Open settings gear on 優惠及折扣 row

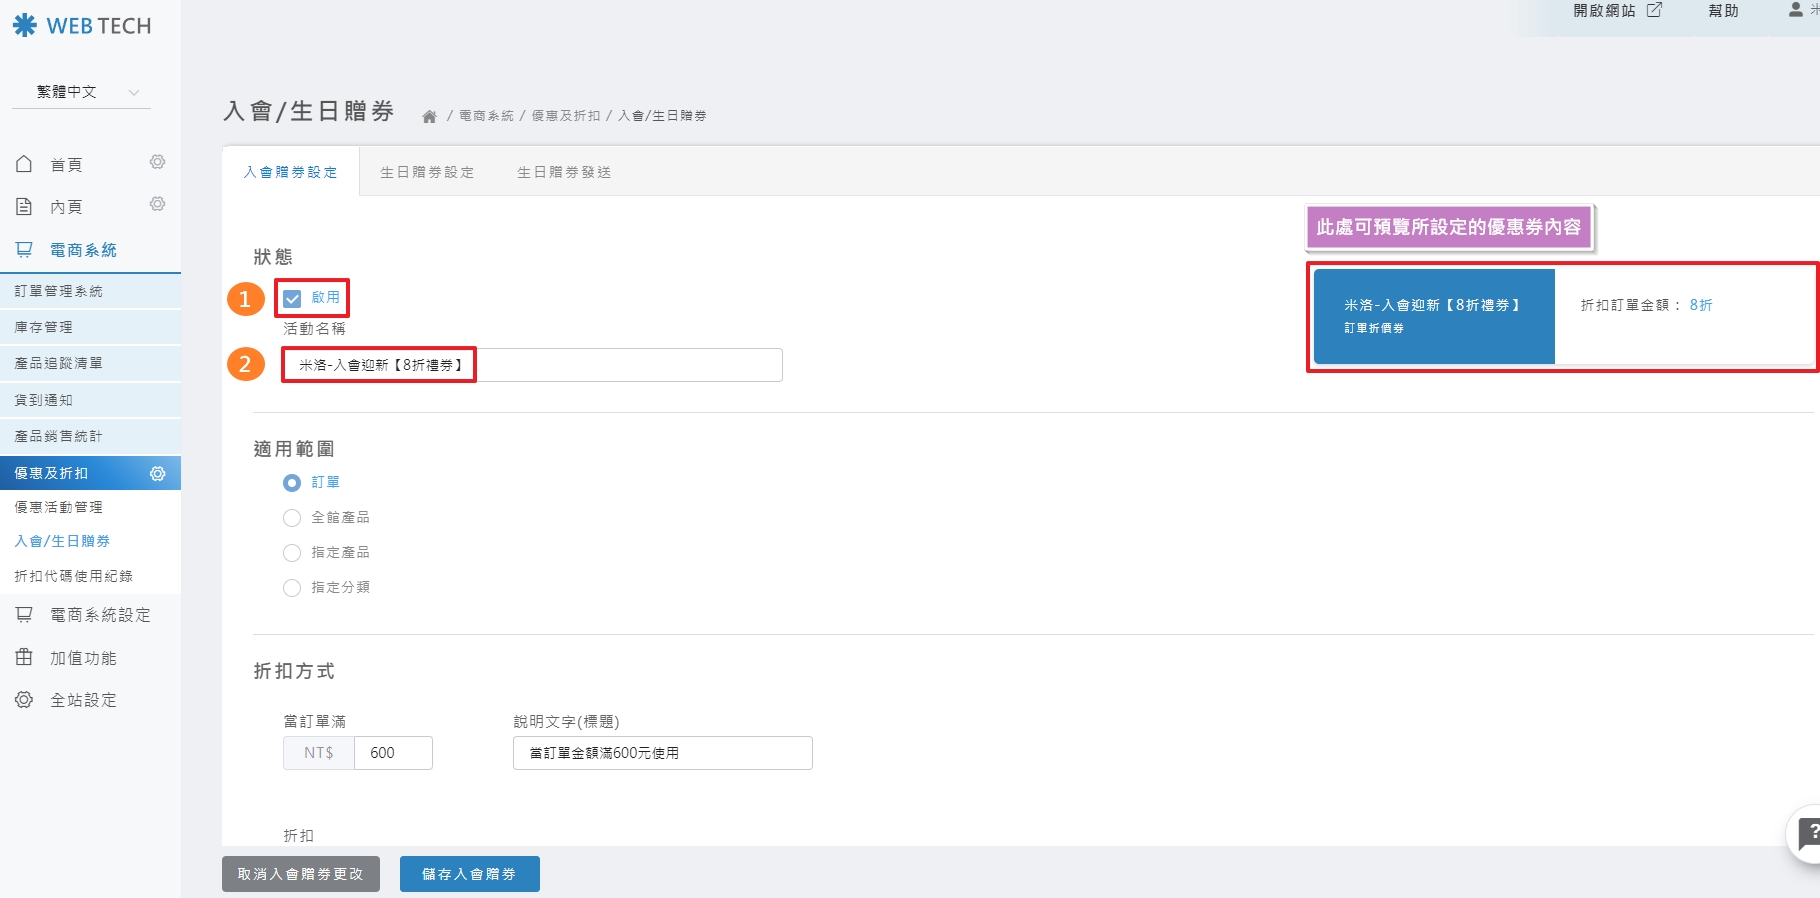157,473
